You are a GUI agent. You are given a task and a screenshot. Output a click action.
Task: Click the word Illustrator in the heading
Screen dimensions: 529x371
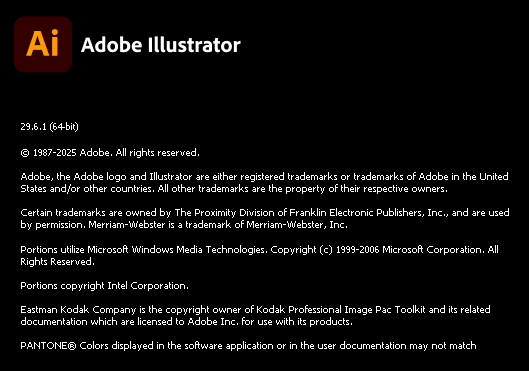[194, 45]
